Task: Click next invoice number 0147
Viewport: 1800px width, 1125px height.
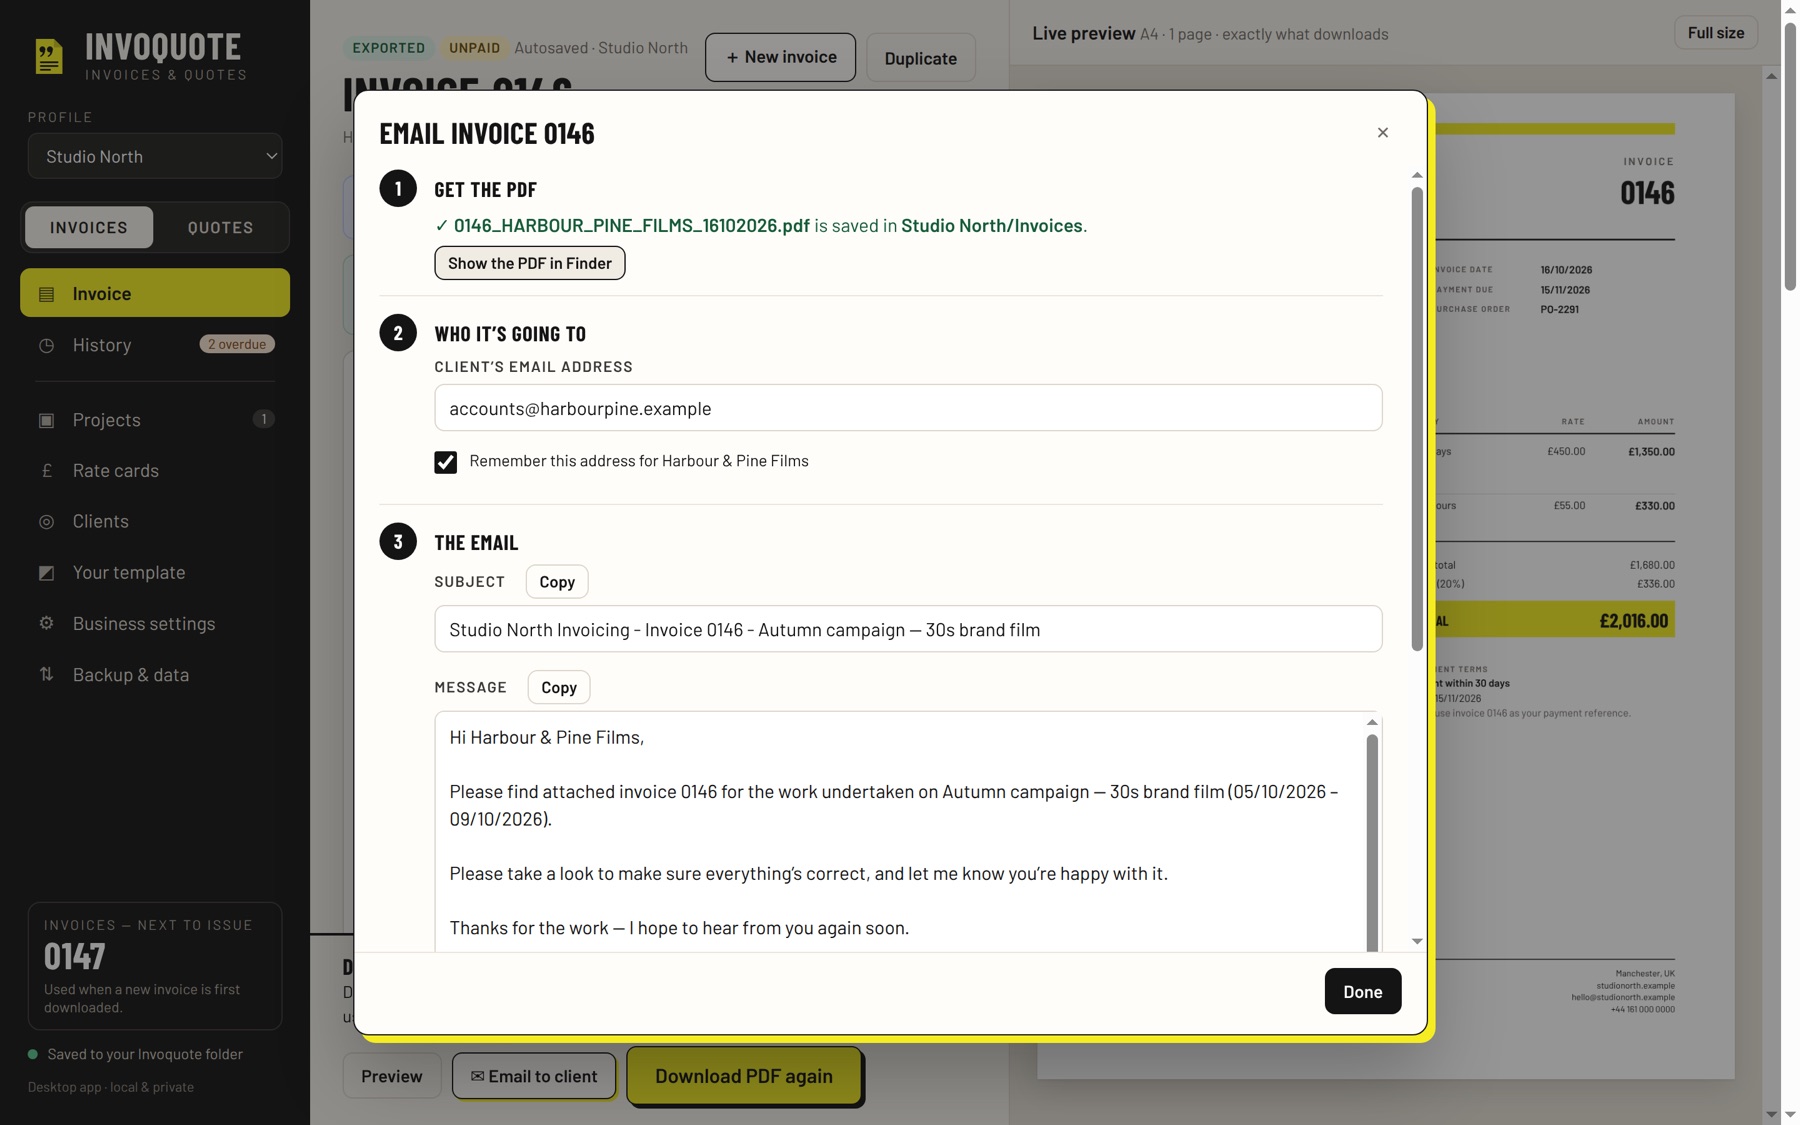Action: tap(75, 957)
